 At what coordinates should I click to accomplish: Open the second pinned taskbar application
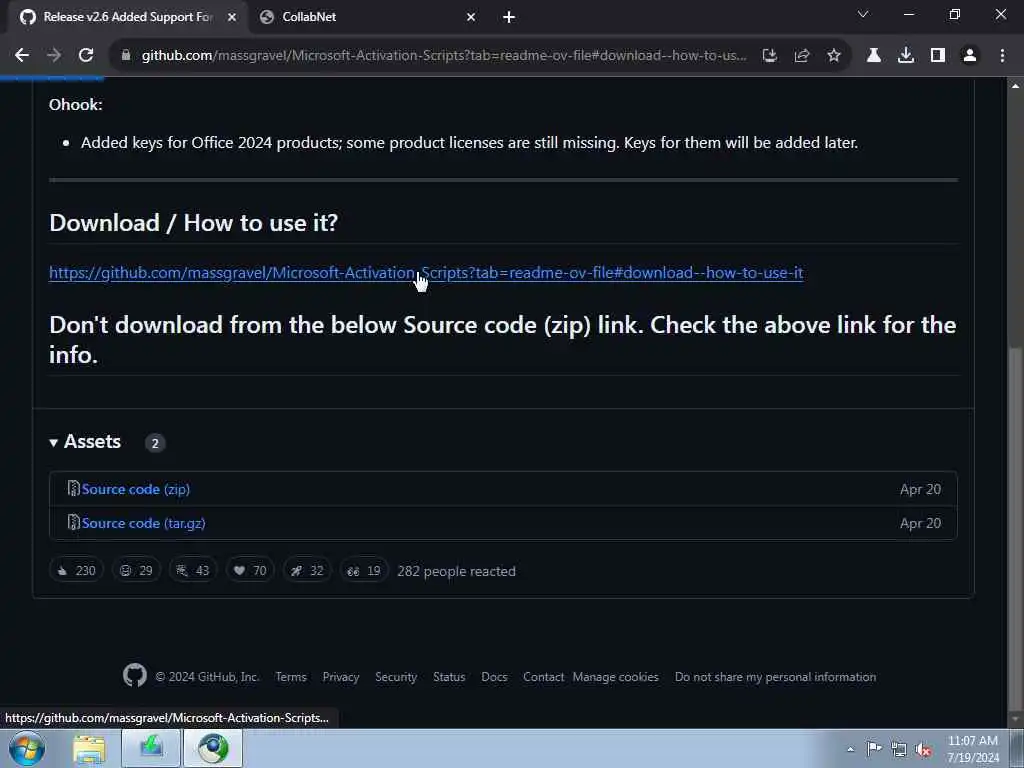pos(151,748)
